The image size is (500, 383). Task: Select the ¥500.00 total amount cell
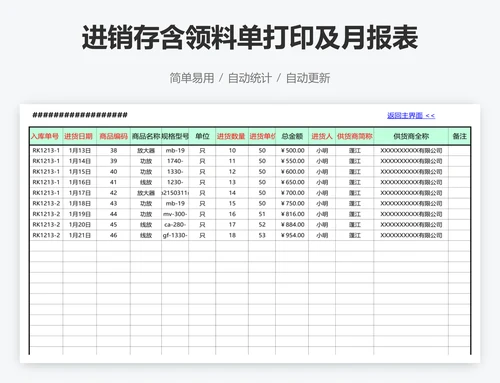pyautogui.click(x=292, y=151)
